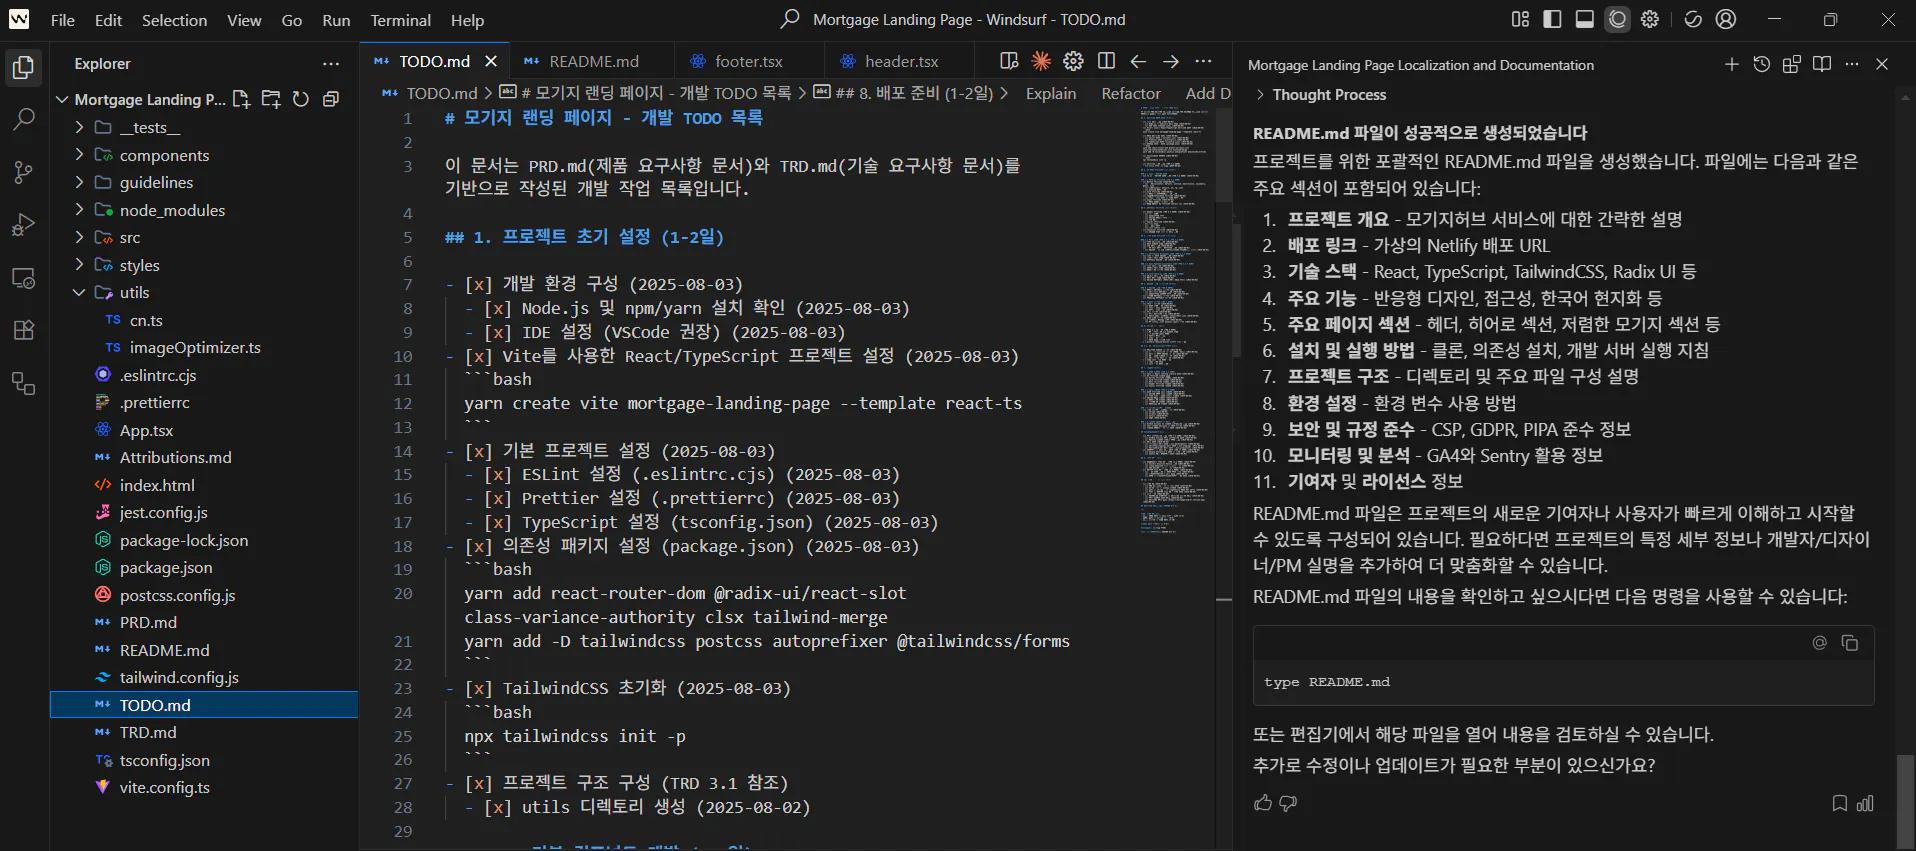Viewport: 1916px width, 851px height.
Task: Expand the node_modules folder
Action: pyautogui.click(x=79, y=210)
